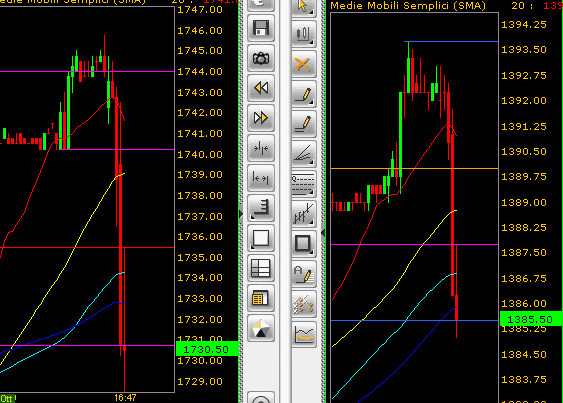
Task: Take a chart snapshot with camera icon
Action: coord(261,58)
